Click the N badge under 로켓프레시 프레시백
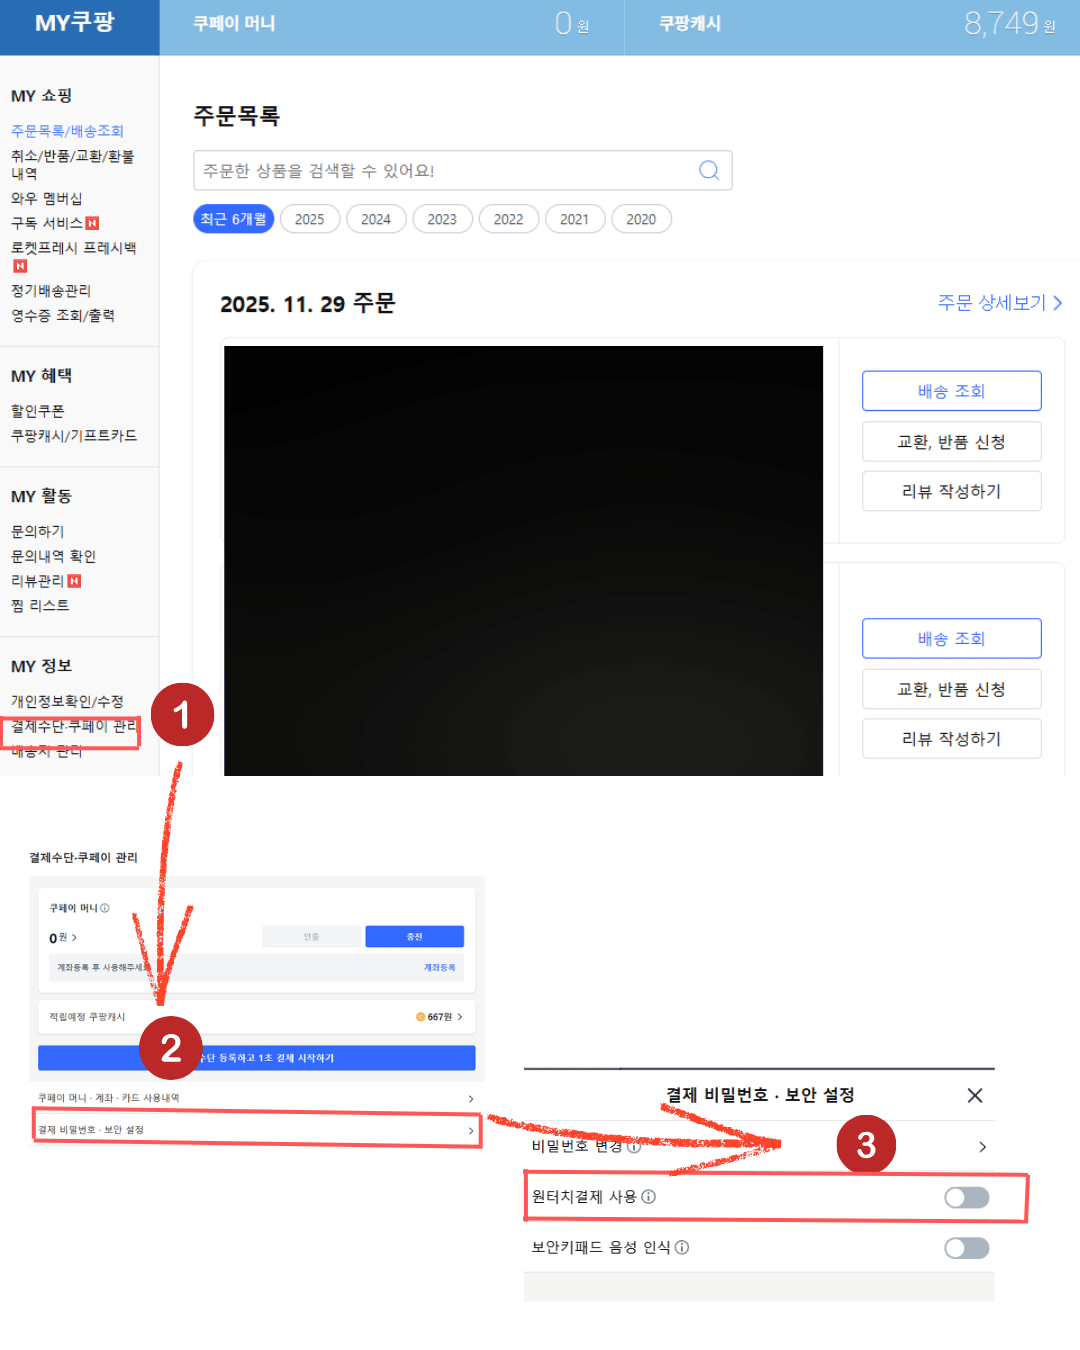The width and height of the screenshot is (1080, 1350). (x=20, y=266)
